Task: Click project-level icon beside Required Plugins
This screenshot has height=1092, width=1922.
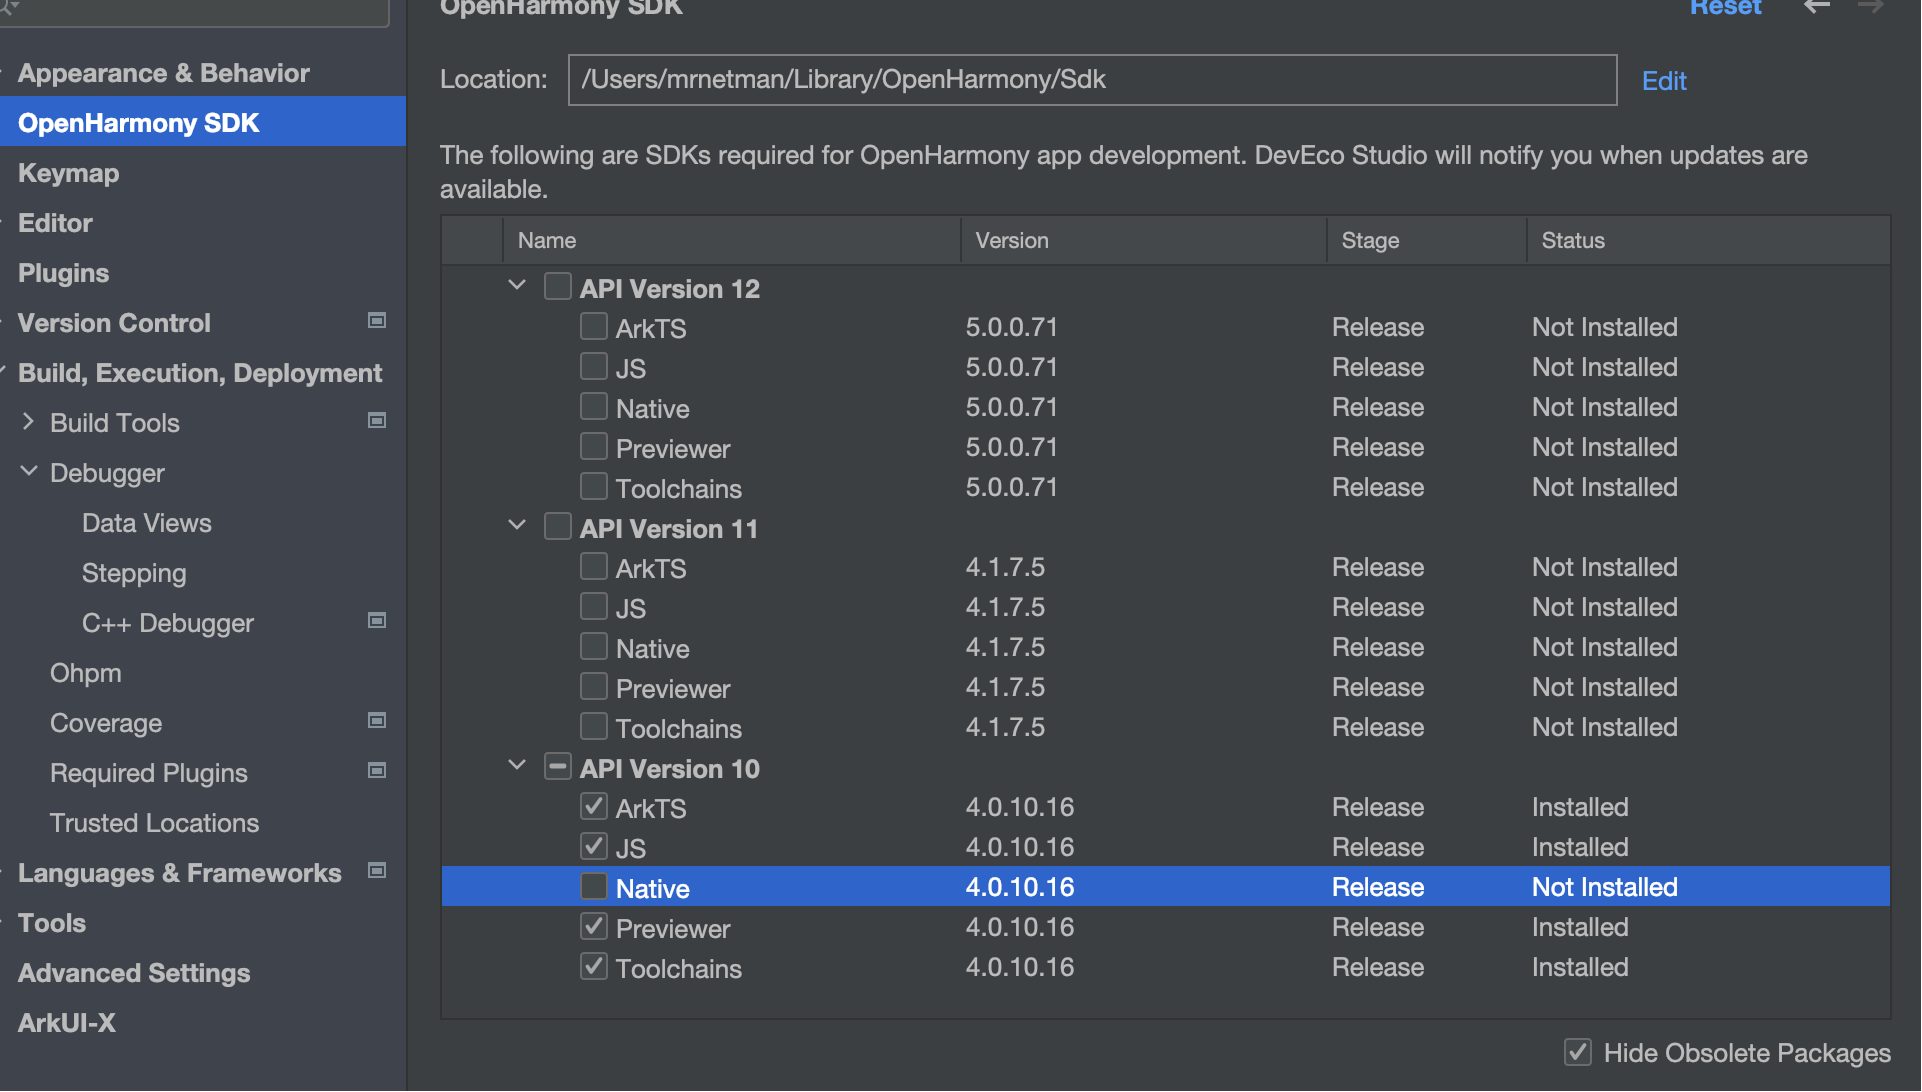Action: click(x=377, y=771)
